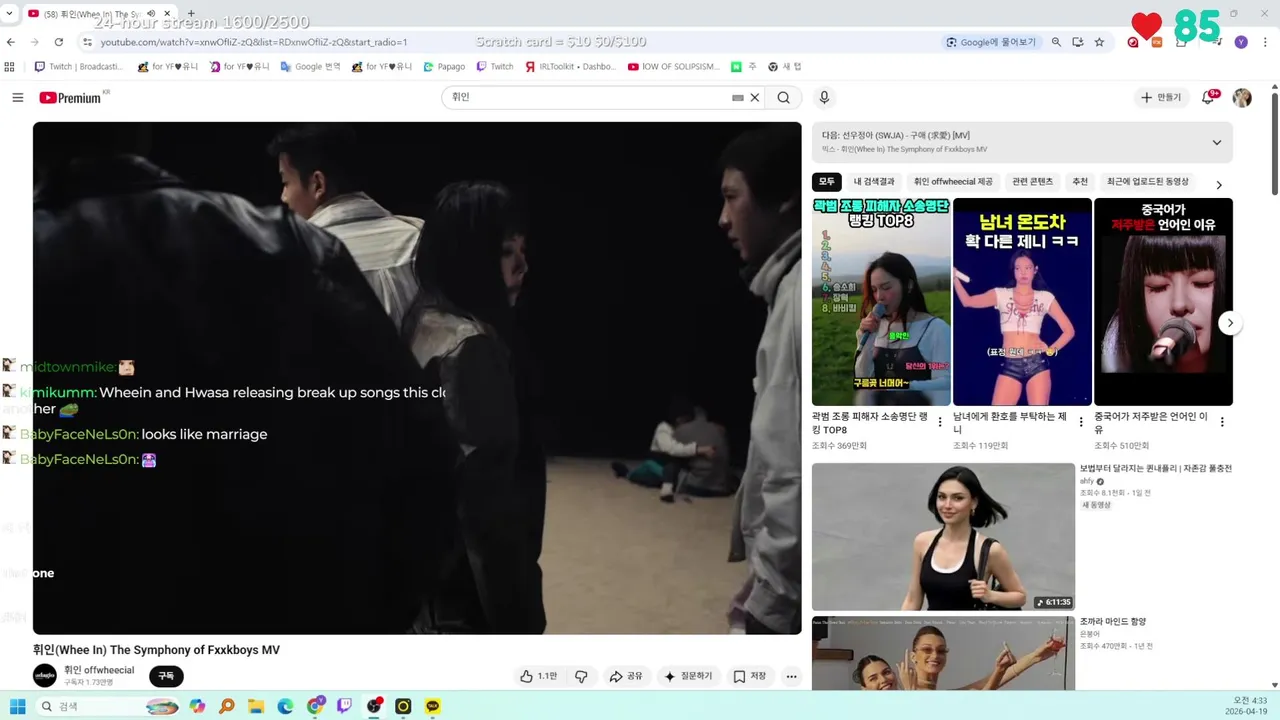
Task: Open the 만들기 create button
Action: coord(1162,97)
